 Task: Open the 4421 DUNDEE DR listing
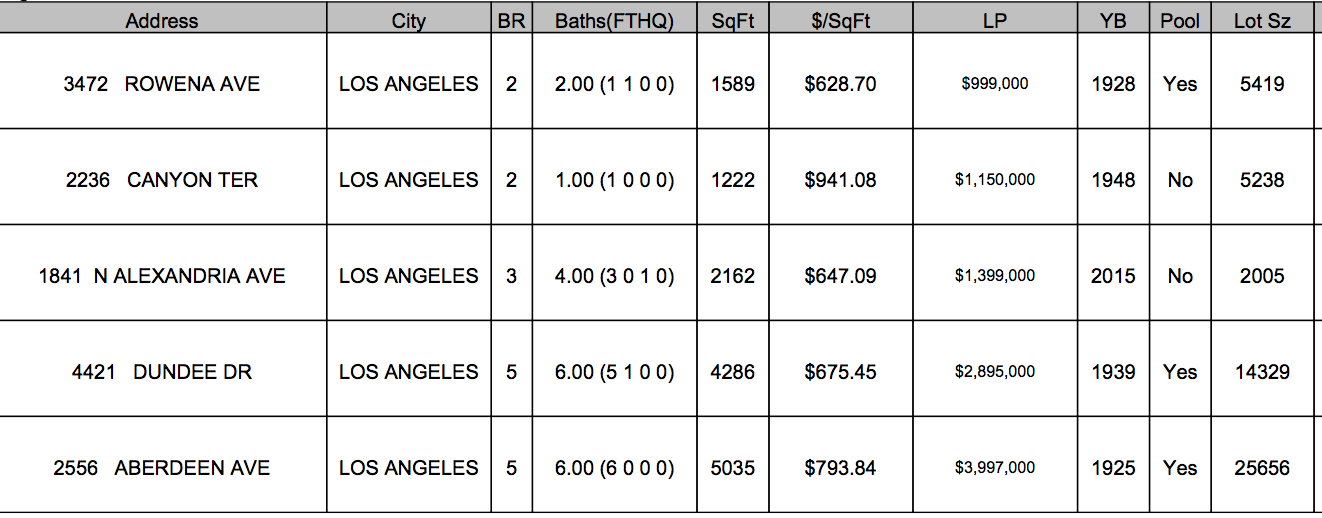pos(162,372)
